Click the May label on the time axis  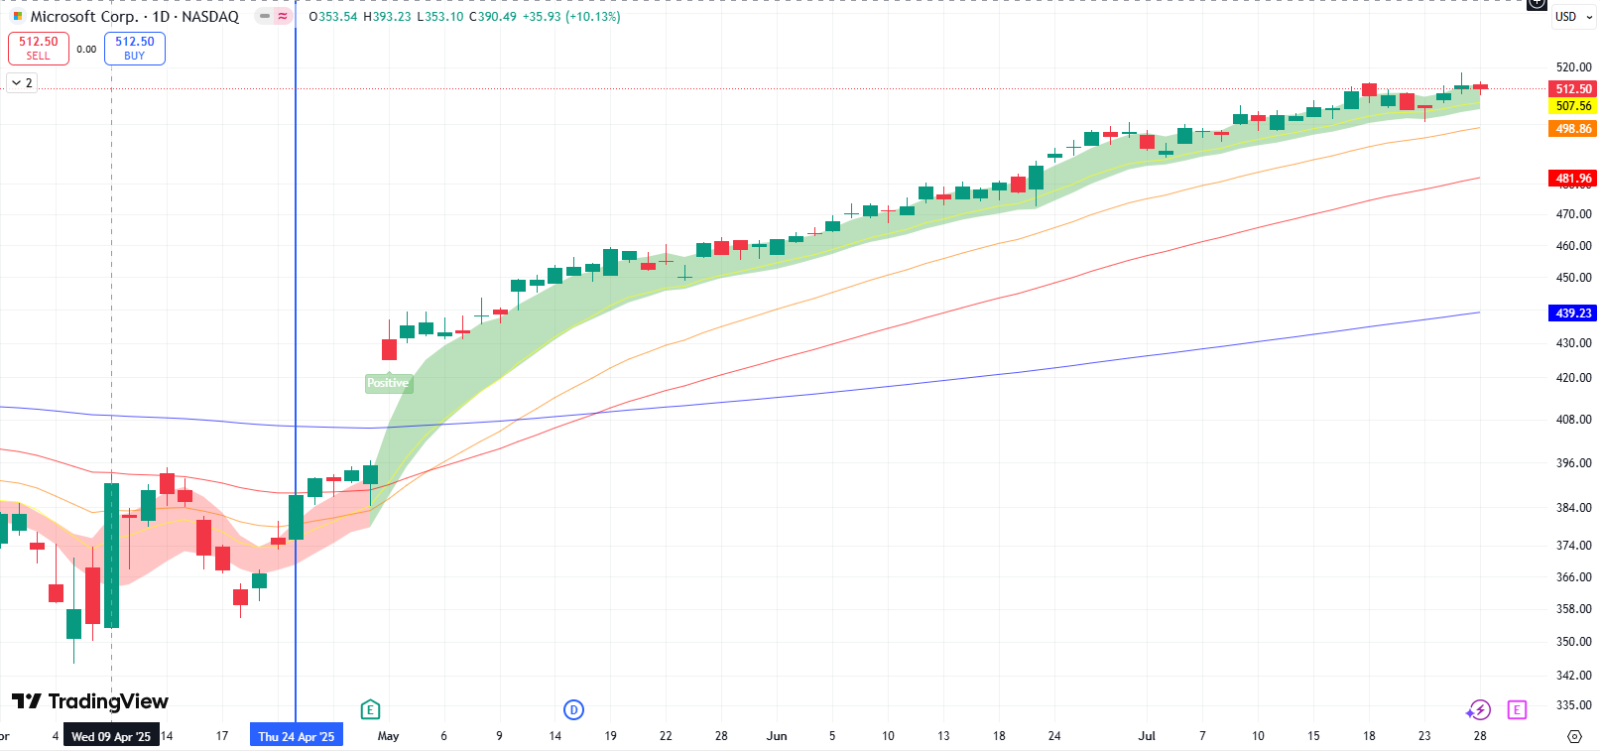point(388,736)
